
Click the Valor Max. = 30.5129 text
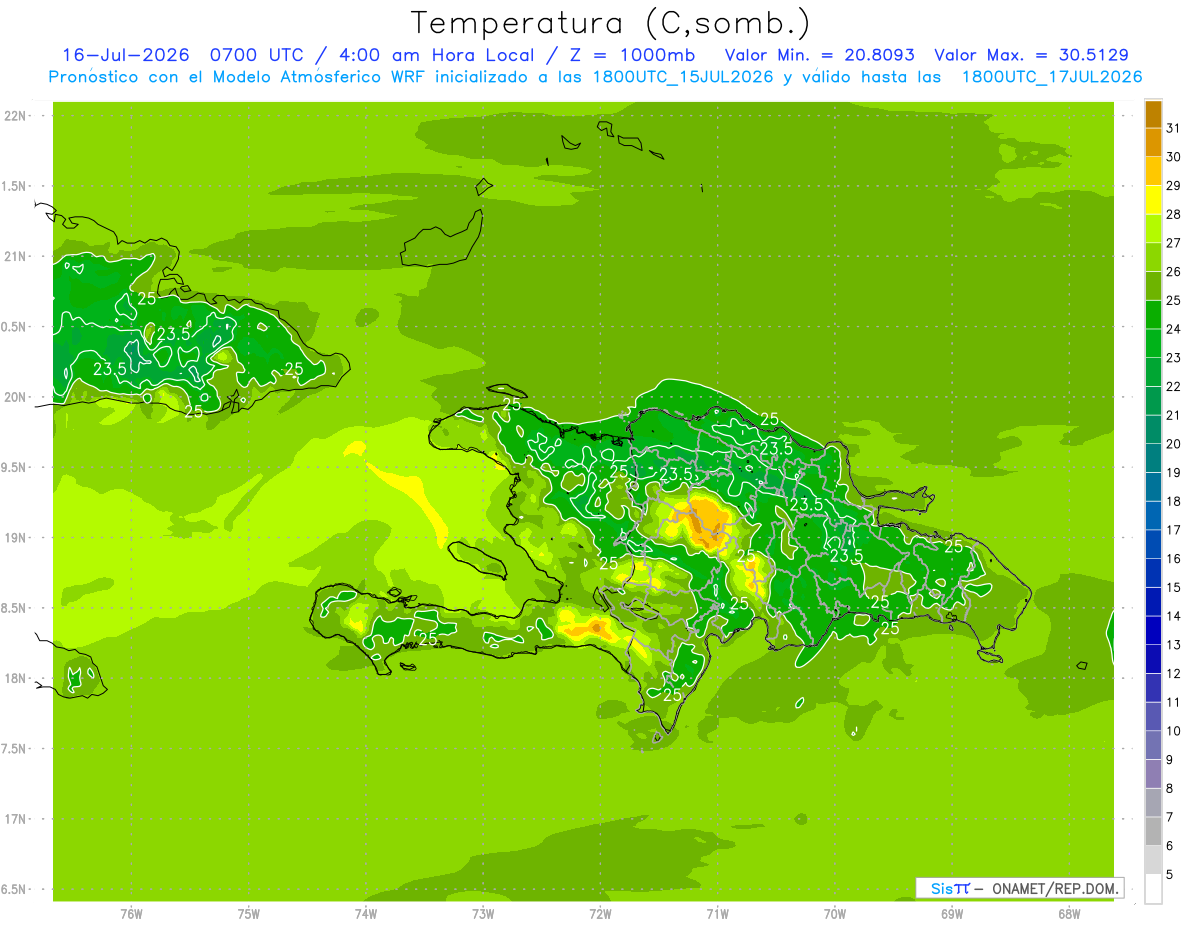pyautogui.click(x=1031, y=55)
